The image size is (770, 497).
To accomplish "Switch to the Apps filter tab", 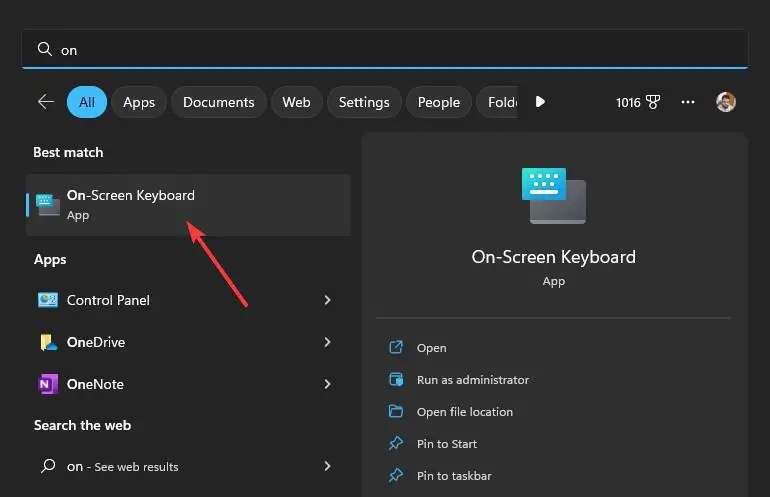I will [139, 102].
